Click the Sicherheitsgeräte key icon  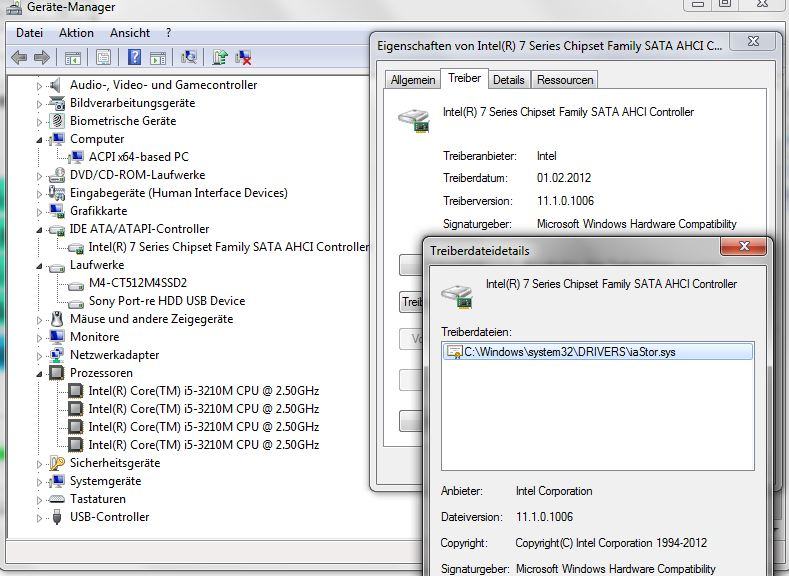pyautogui.click(x=57, y=463)
